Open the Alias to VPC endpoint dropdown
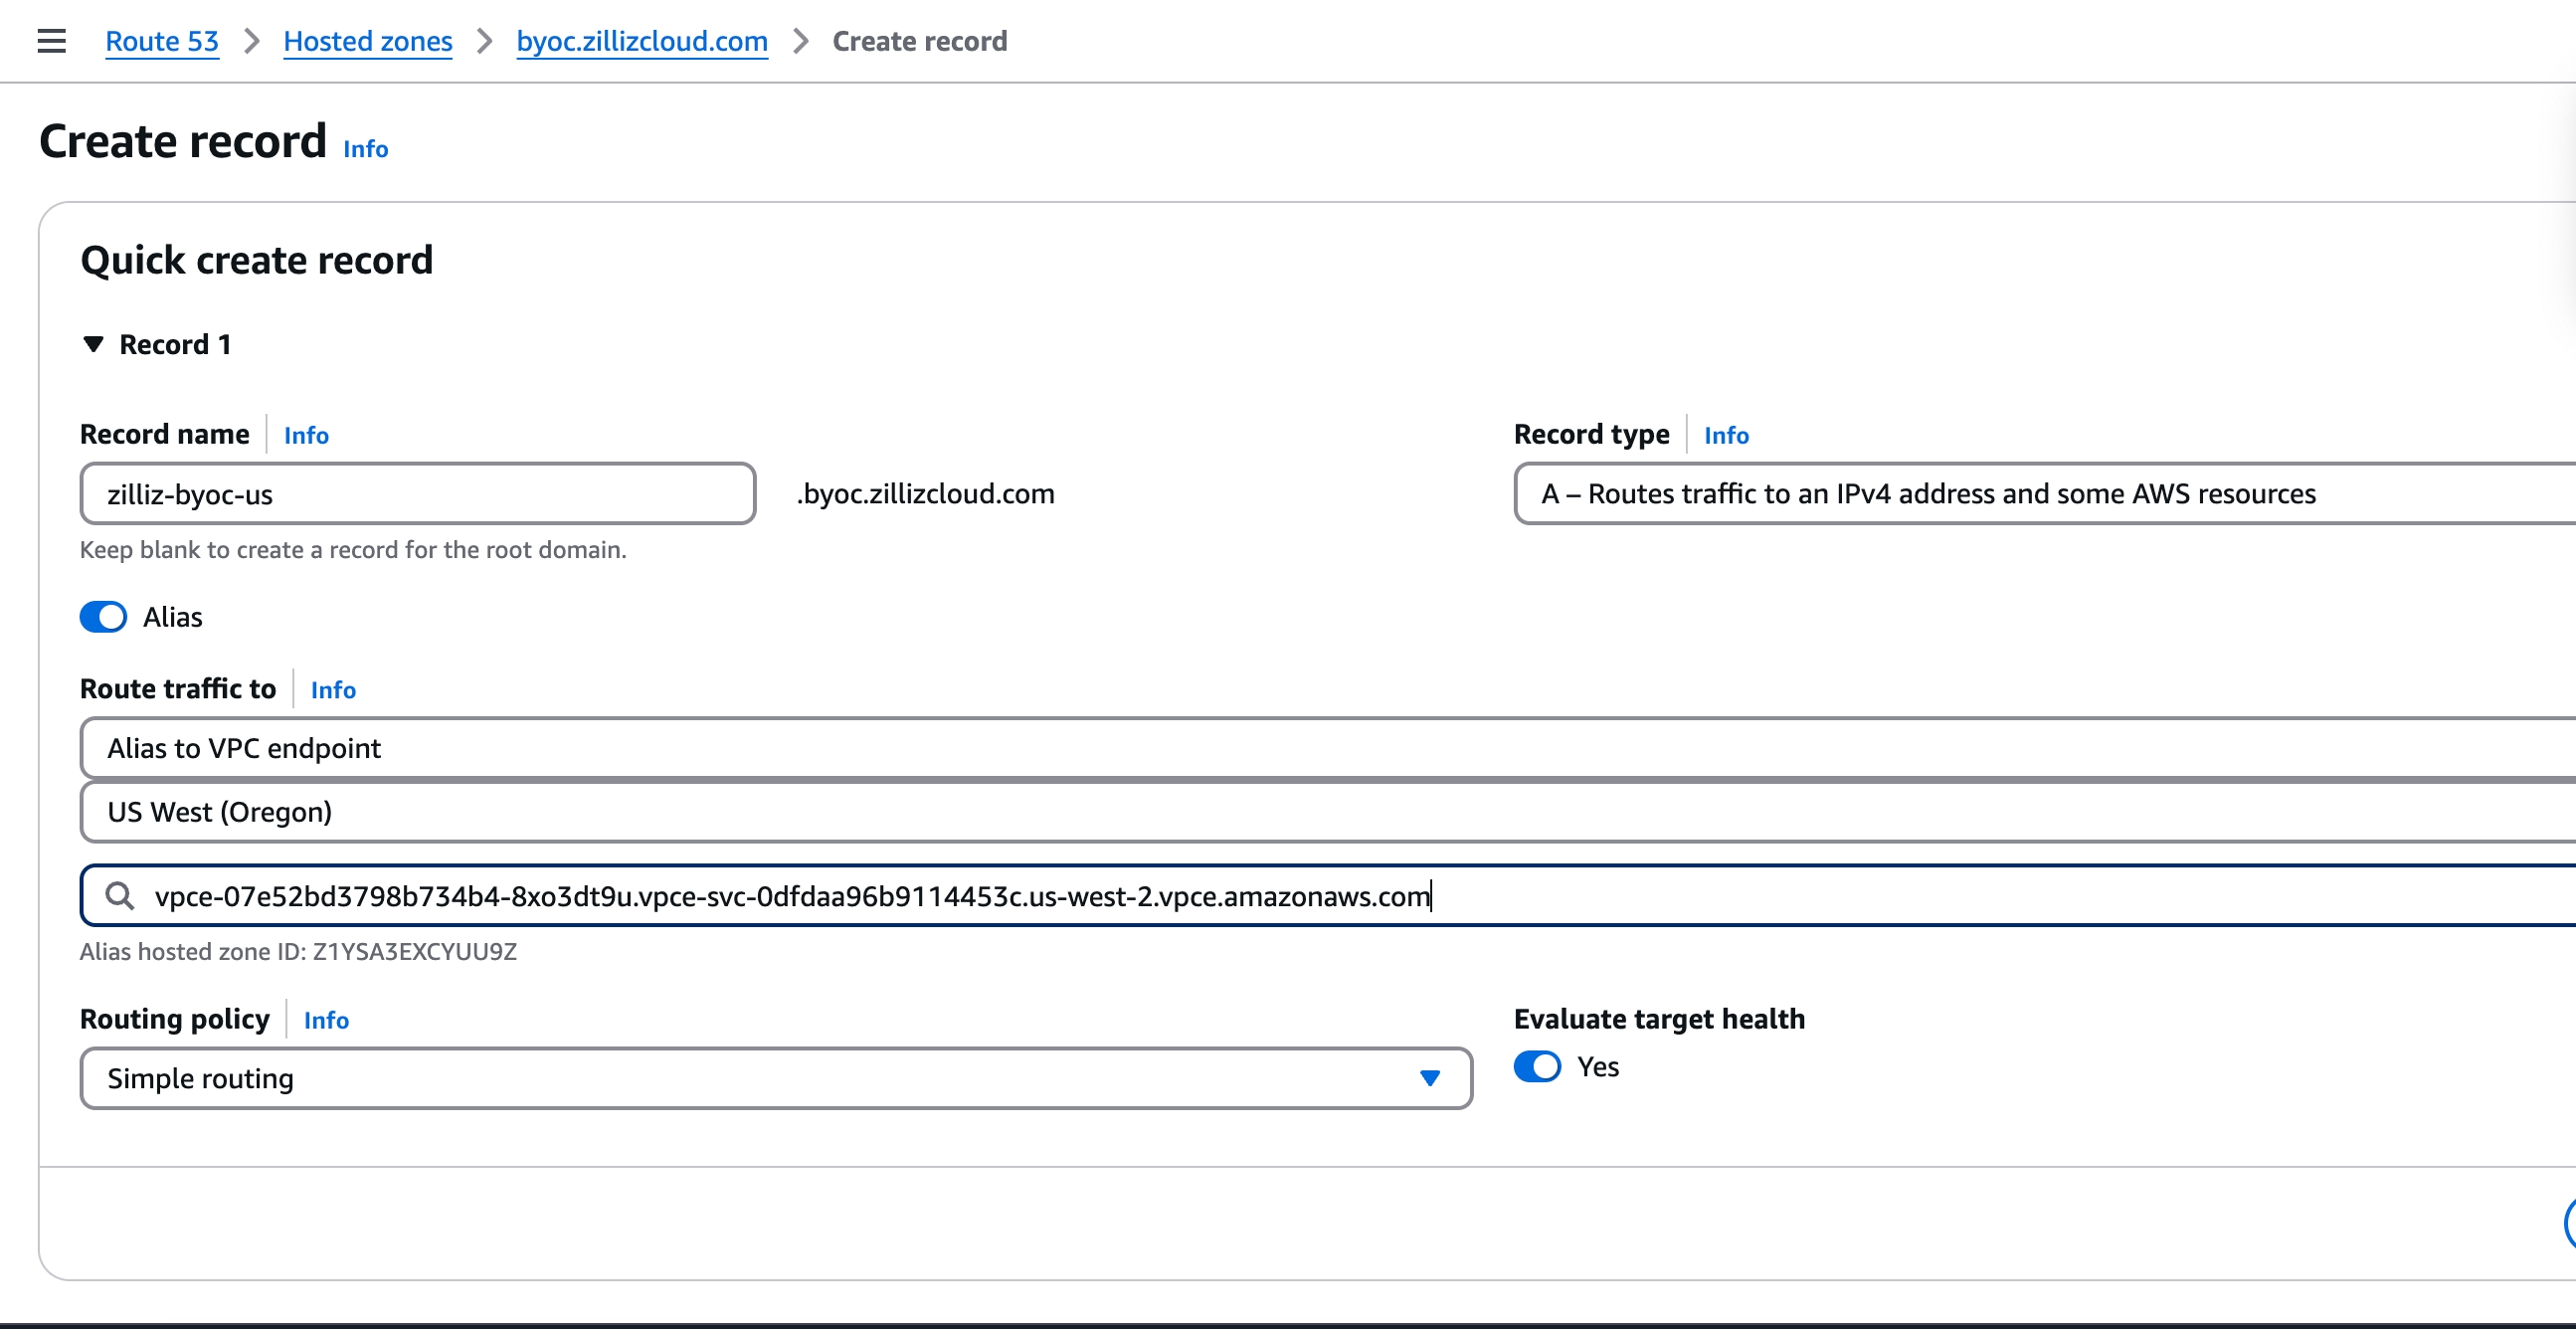This screenshot has height=1329, width=2576. click(1328, 748)
